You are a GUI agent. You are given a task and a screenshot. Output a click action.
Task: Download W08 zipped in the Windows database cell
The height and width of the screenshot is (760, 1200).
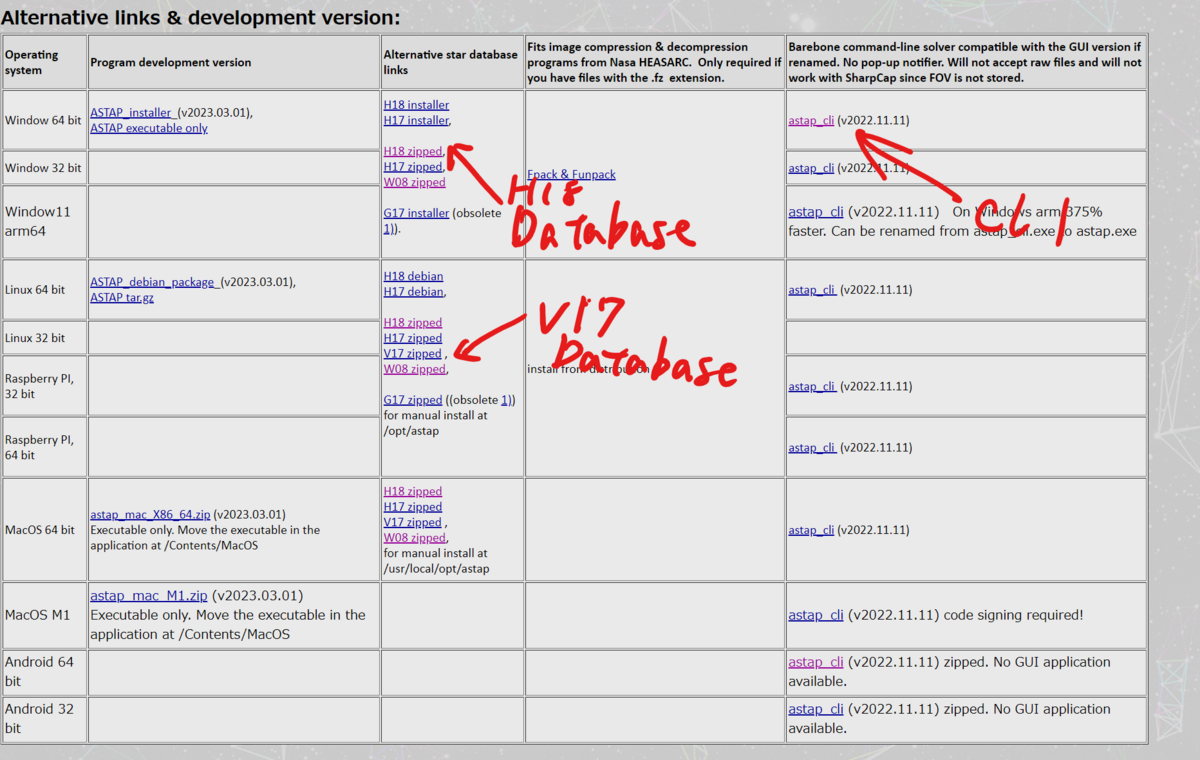pos(415,183)
